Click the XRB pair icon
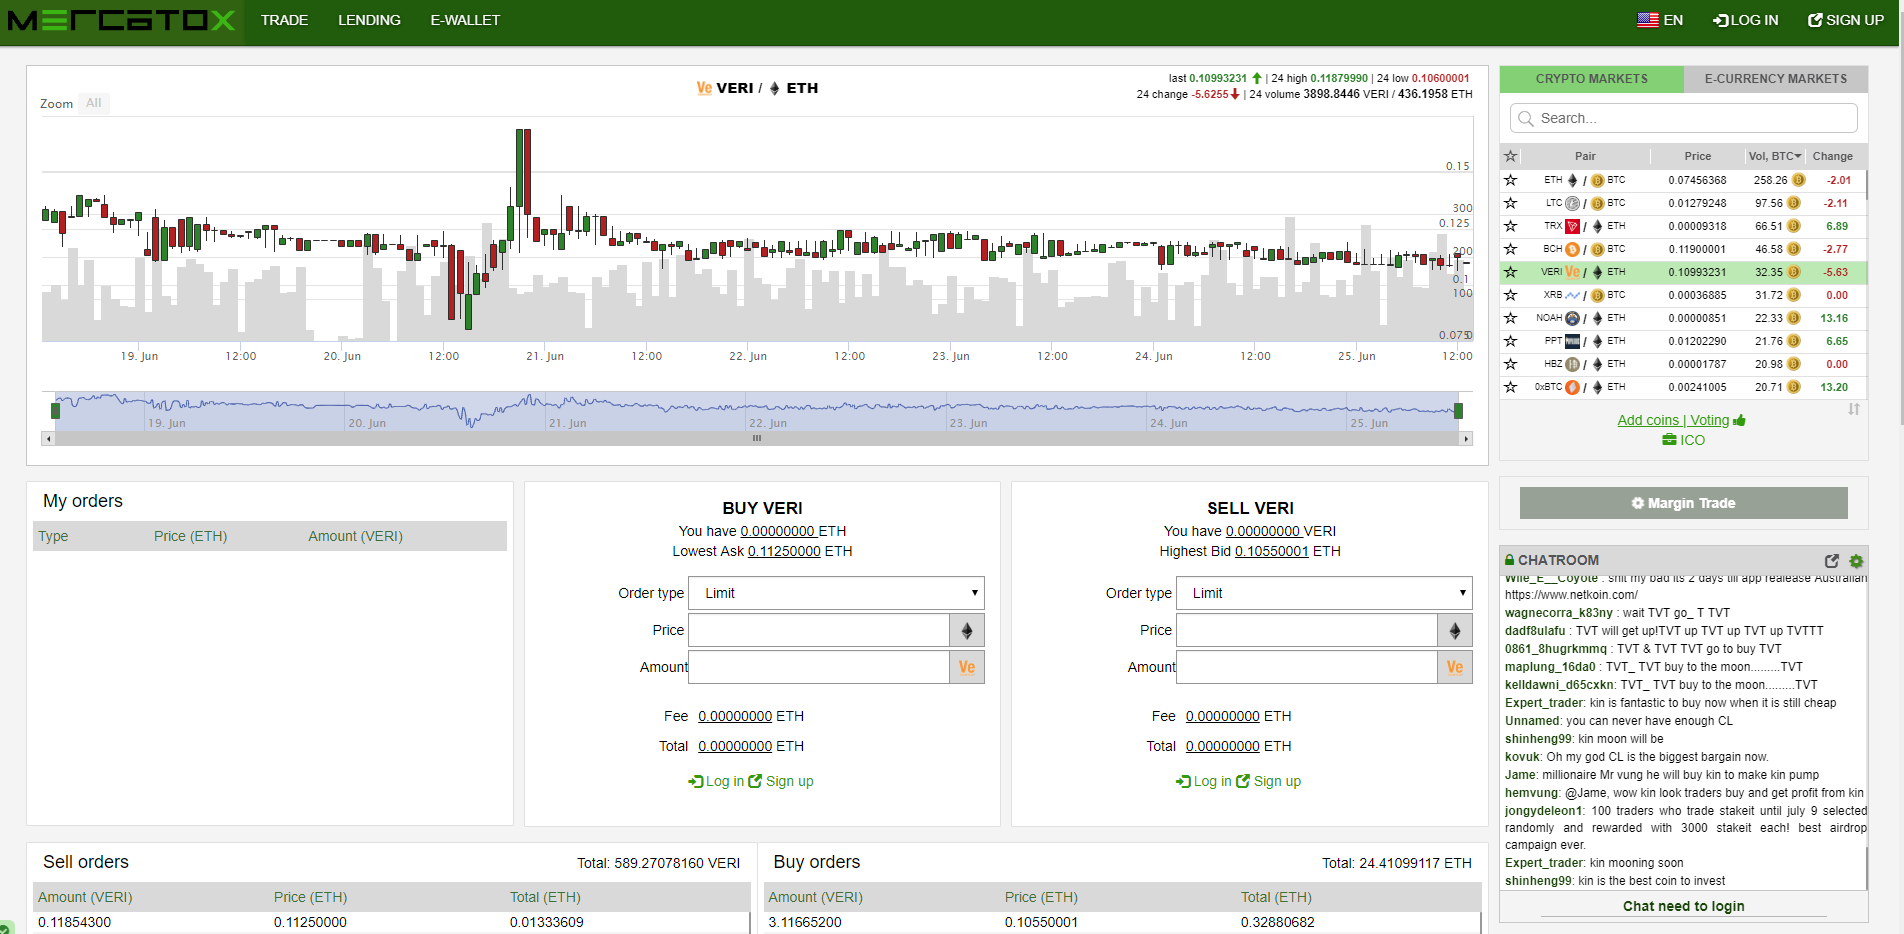This screenshot has width=1904, height=934. tap(1573, 295)
